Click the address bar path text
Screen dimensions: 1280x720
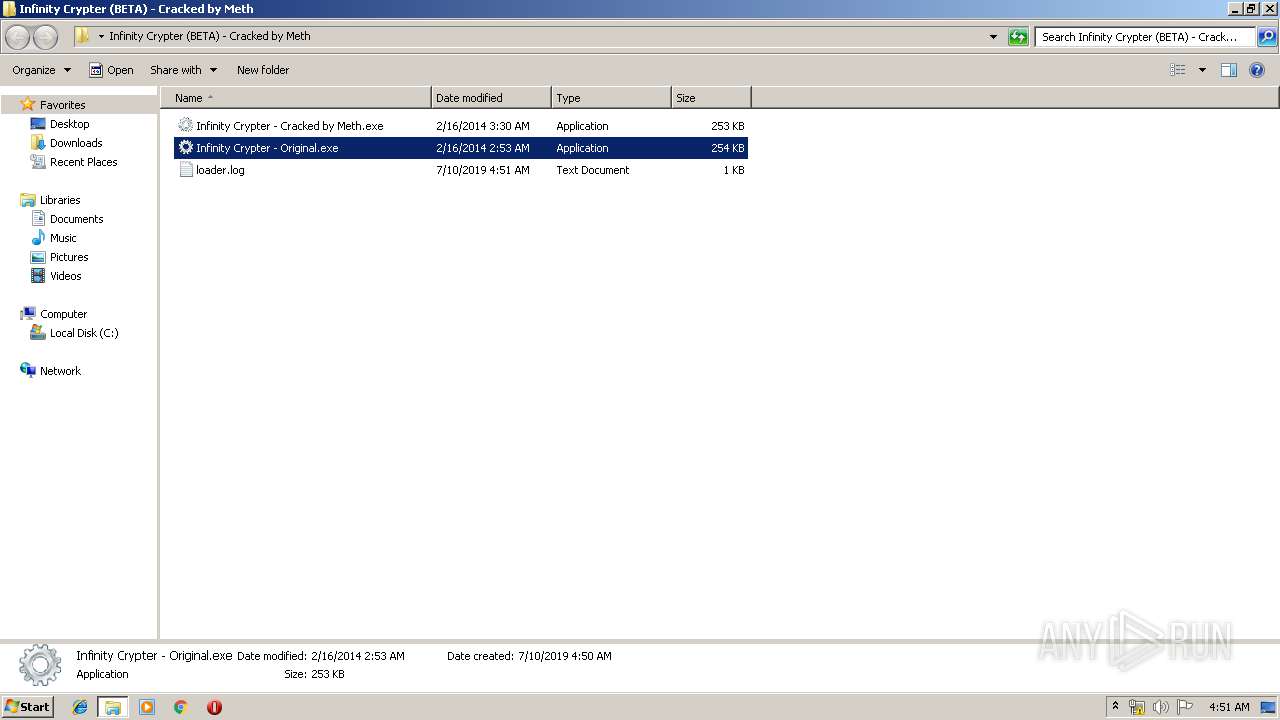coord(210,36)
